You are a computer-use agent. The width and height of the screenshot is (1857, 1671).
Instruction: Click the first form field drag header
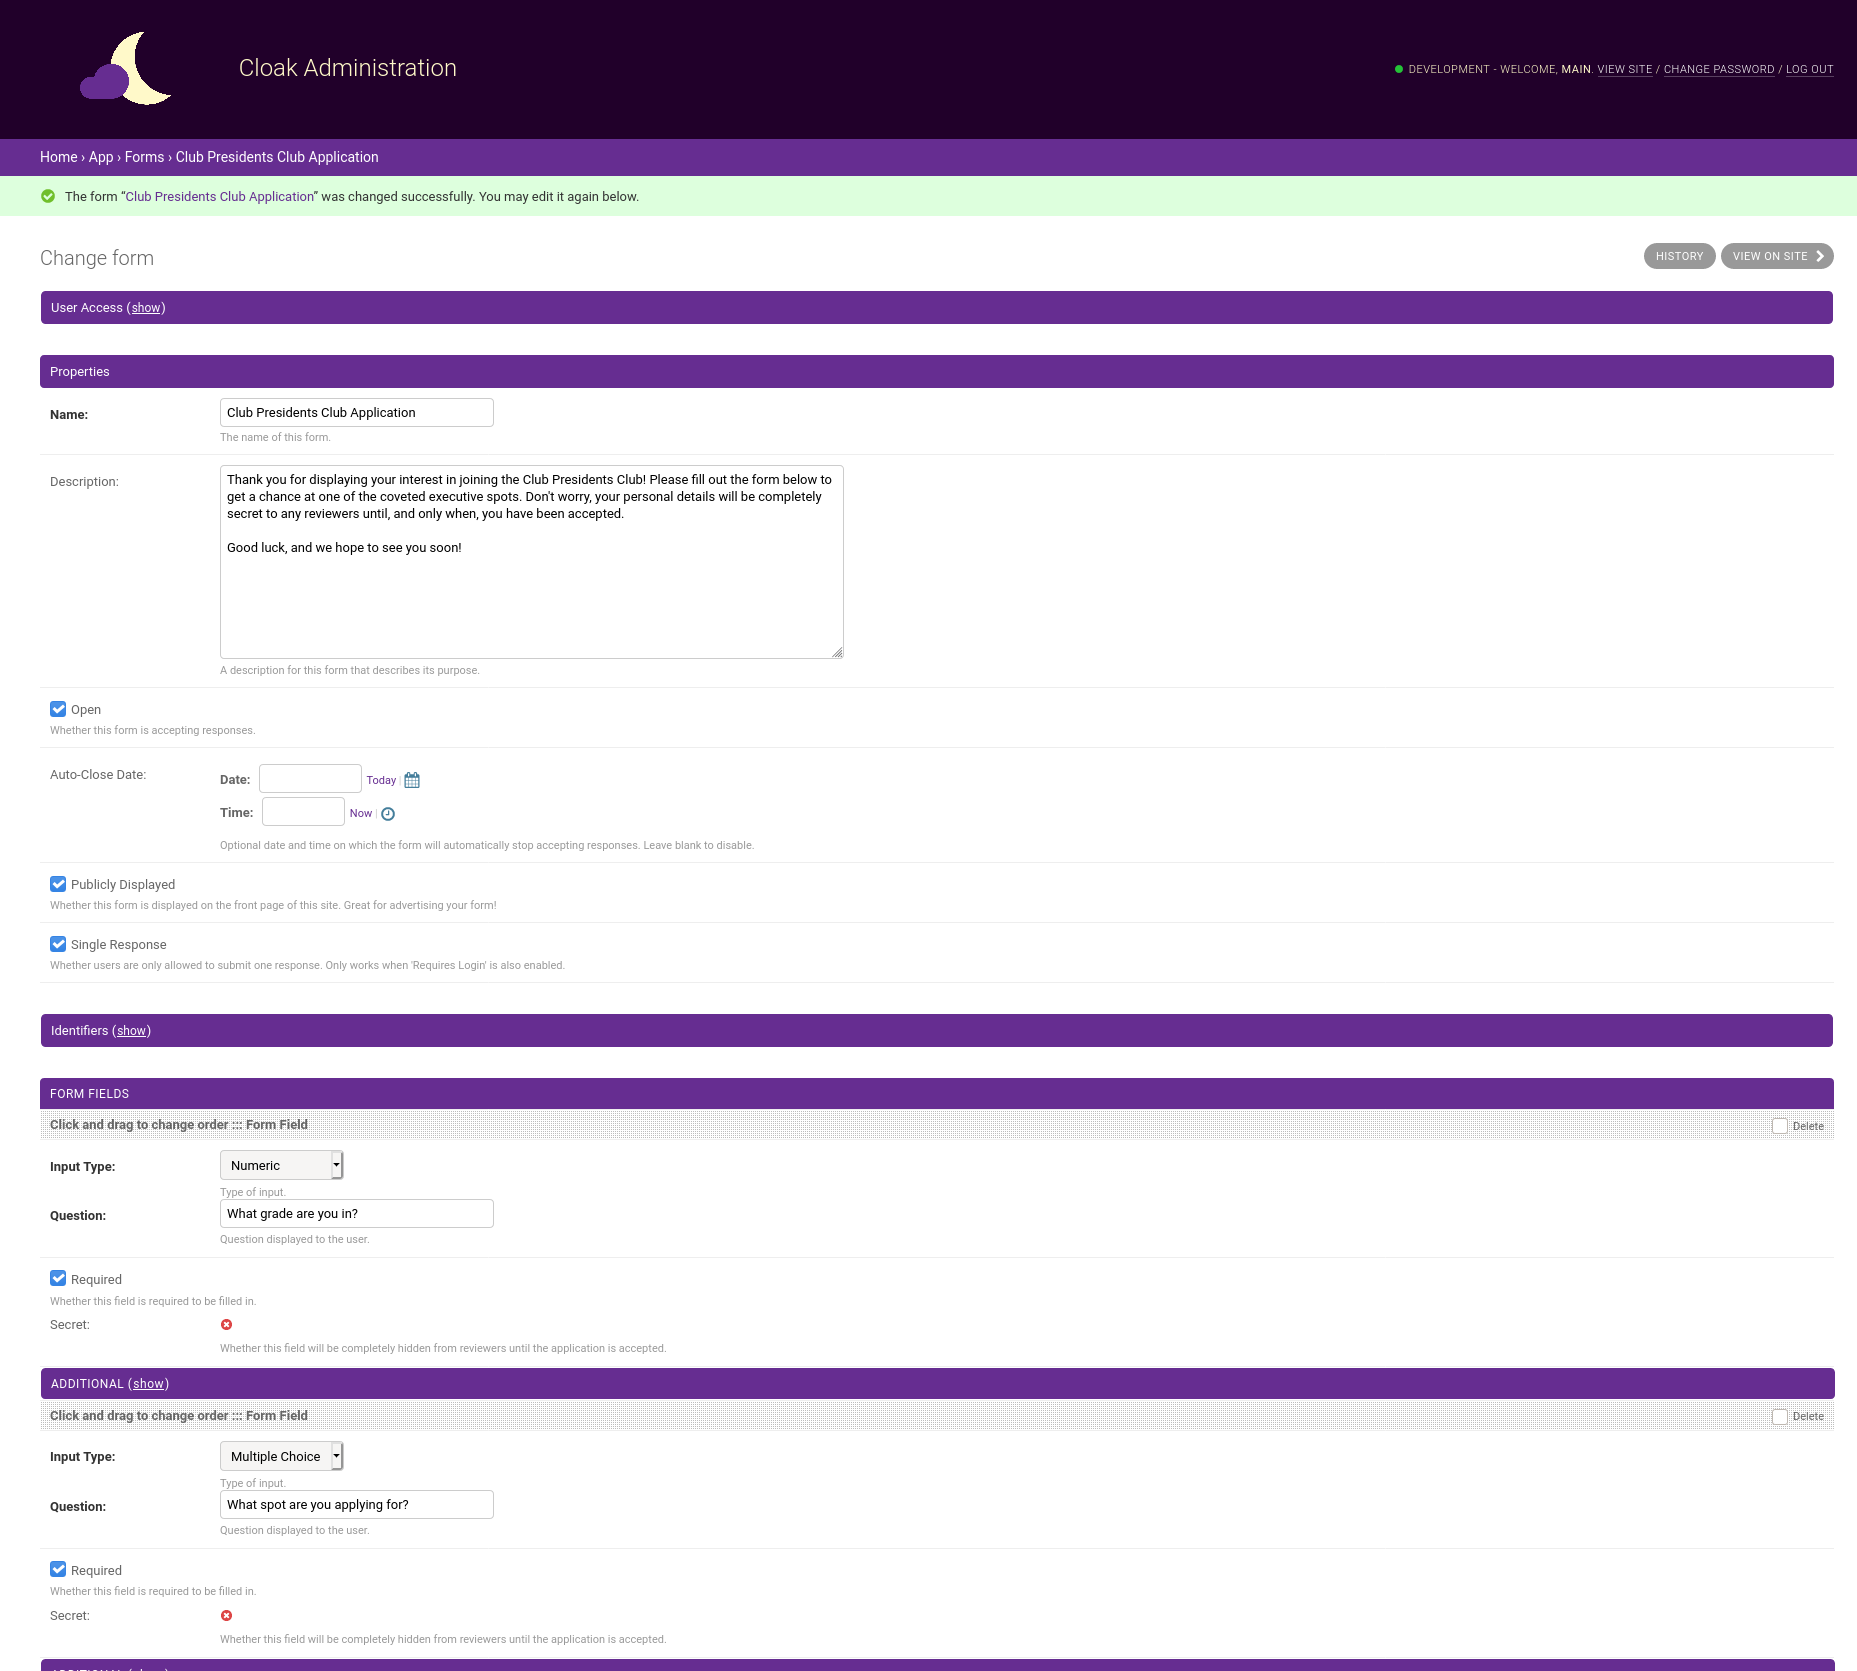pos(937,1125)
